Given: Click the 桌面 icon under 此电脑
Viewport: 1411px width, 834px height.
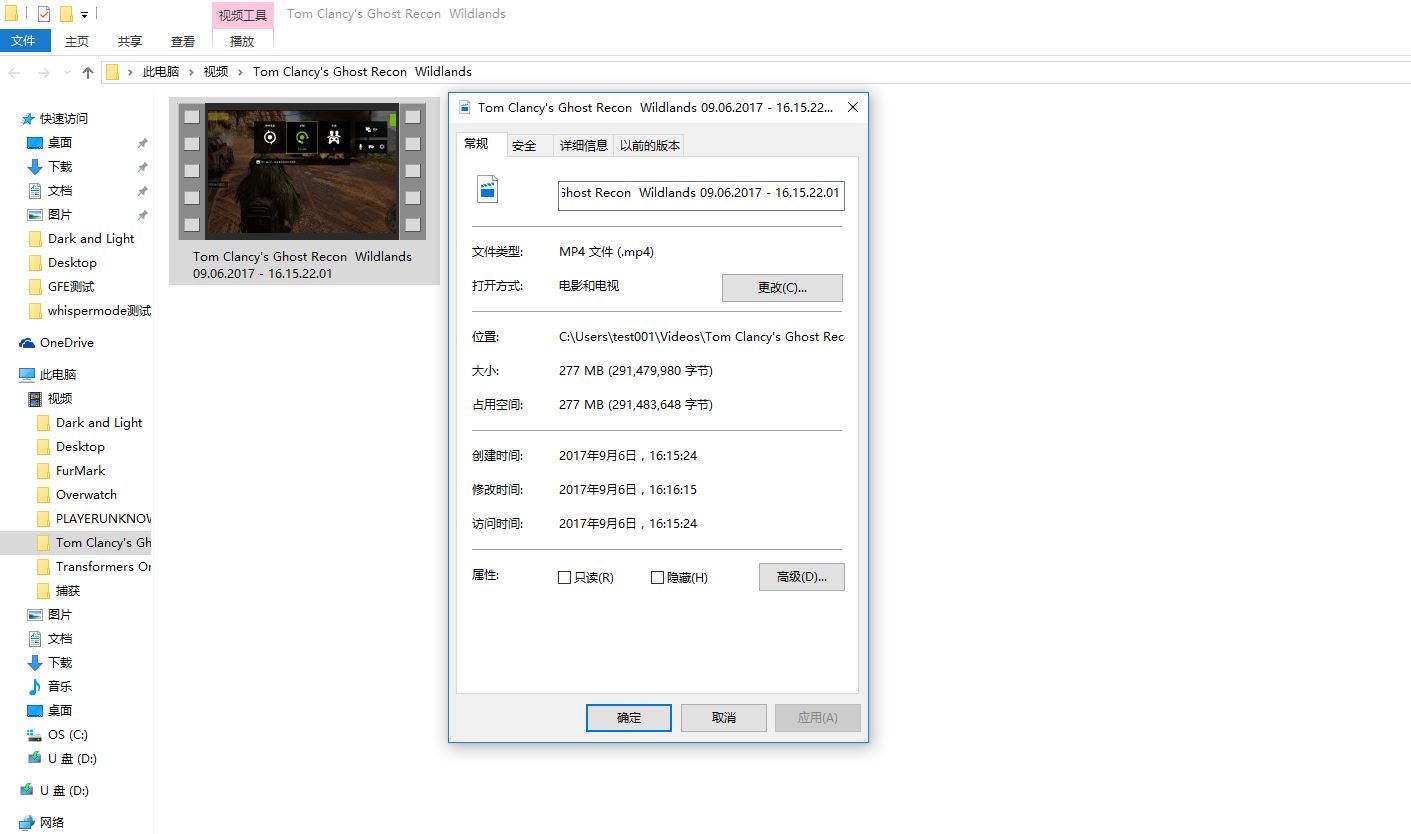Looking at the screenshot, I should tap(35, 711).
